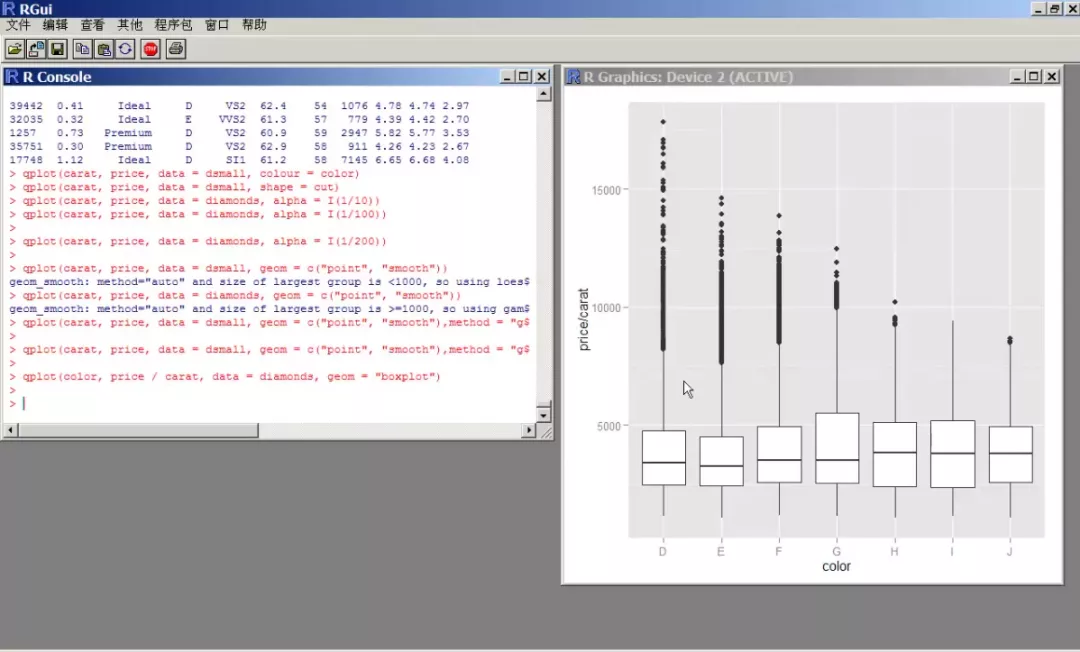Click the console horizontal scrollbar thumb
The height and width of the screenshot is (652, 1080).
coord(137,431)
